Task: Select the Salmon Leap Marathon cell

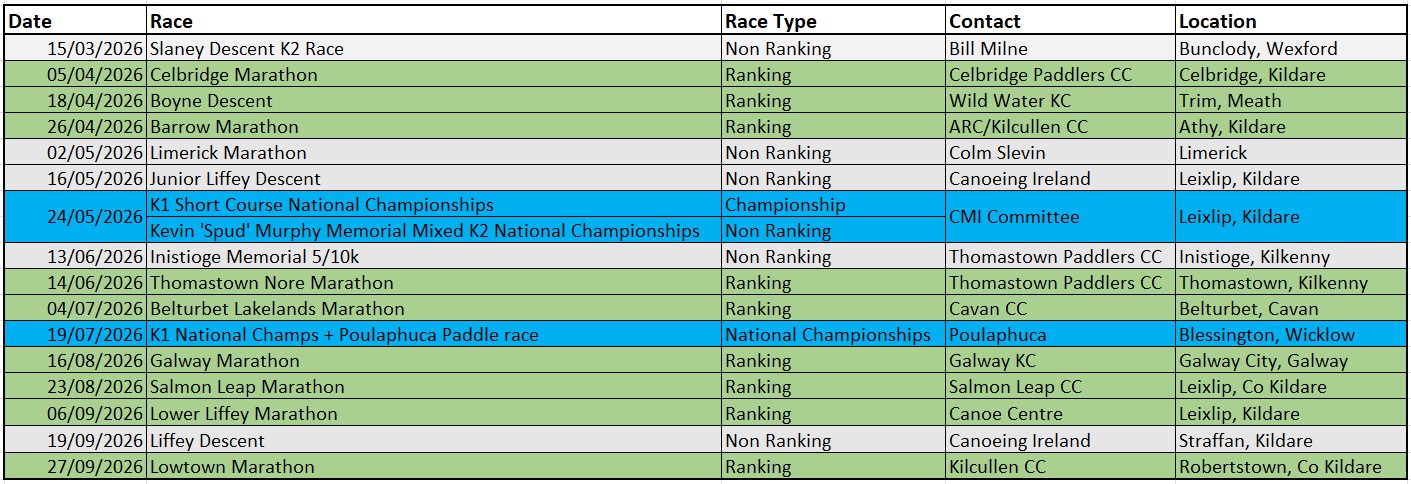Action: (435, 386)
